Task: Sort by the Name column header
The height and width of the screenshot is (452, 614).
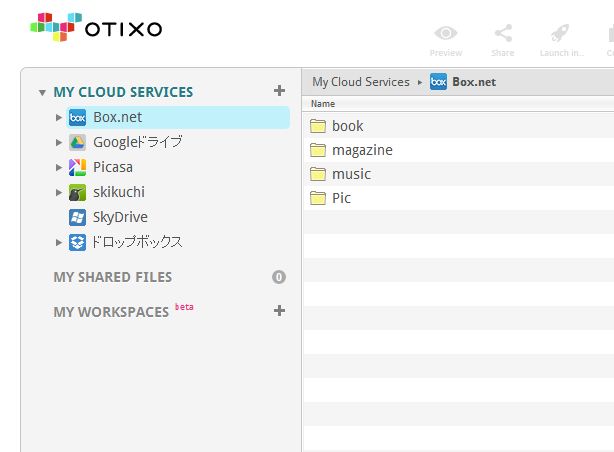Action: [323, 104]
